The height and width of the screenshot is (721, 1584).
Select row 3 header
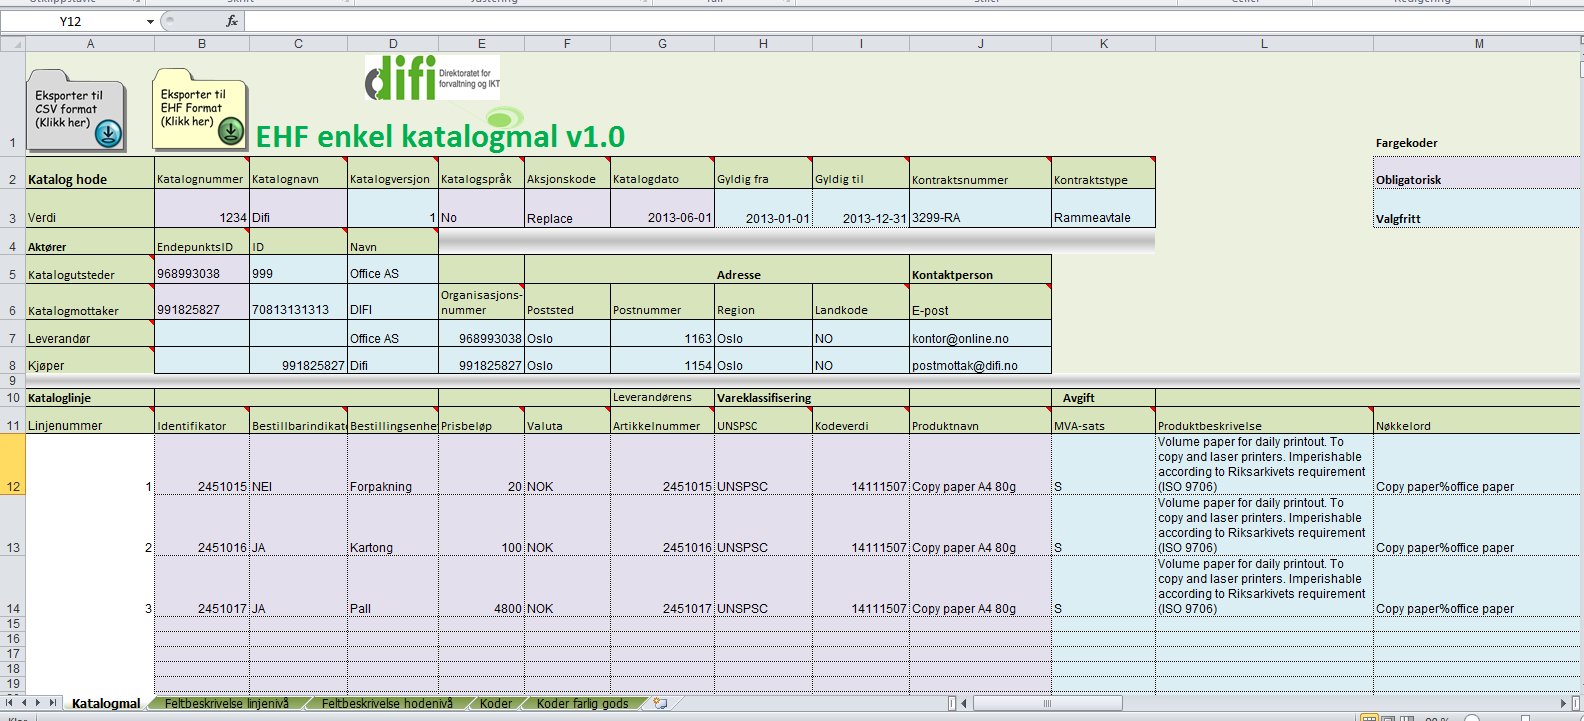pos(12,208)
